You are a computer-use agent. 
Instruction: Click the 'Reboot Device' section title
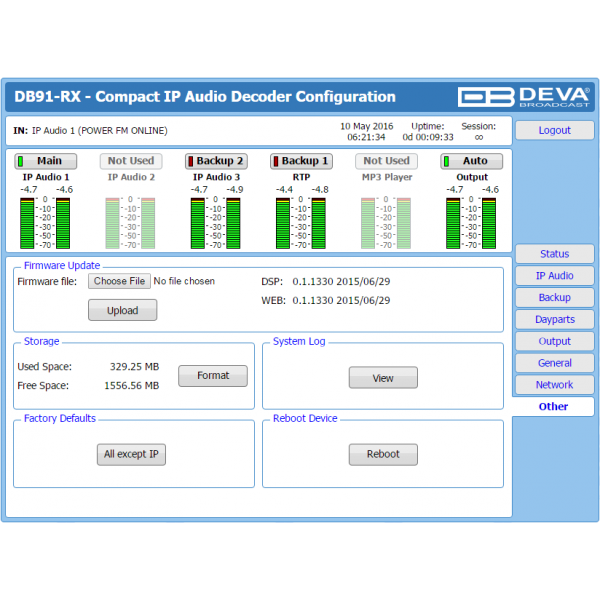305,418
